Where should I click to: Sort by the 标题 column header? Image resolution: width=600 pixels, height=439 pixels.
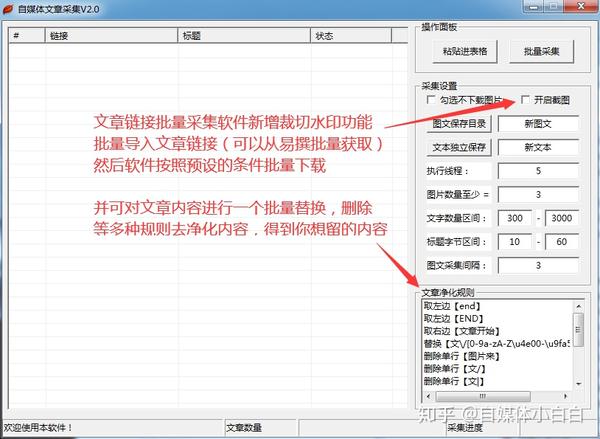[244, 36]
